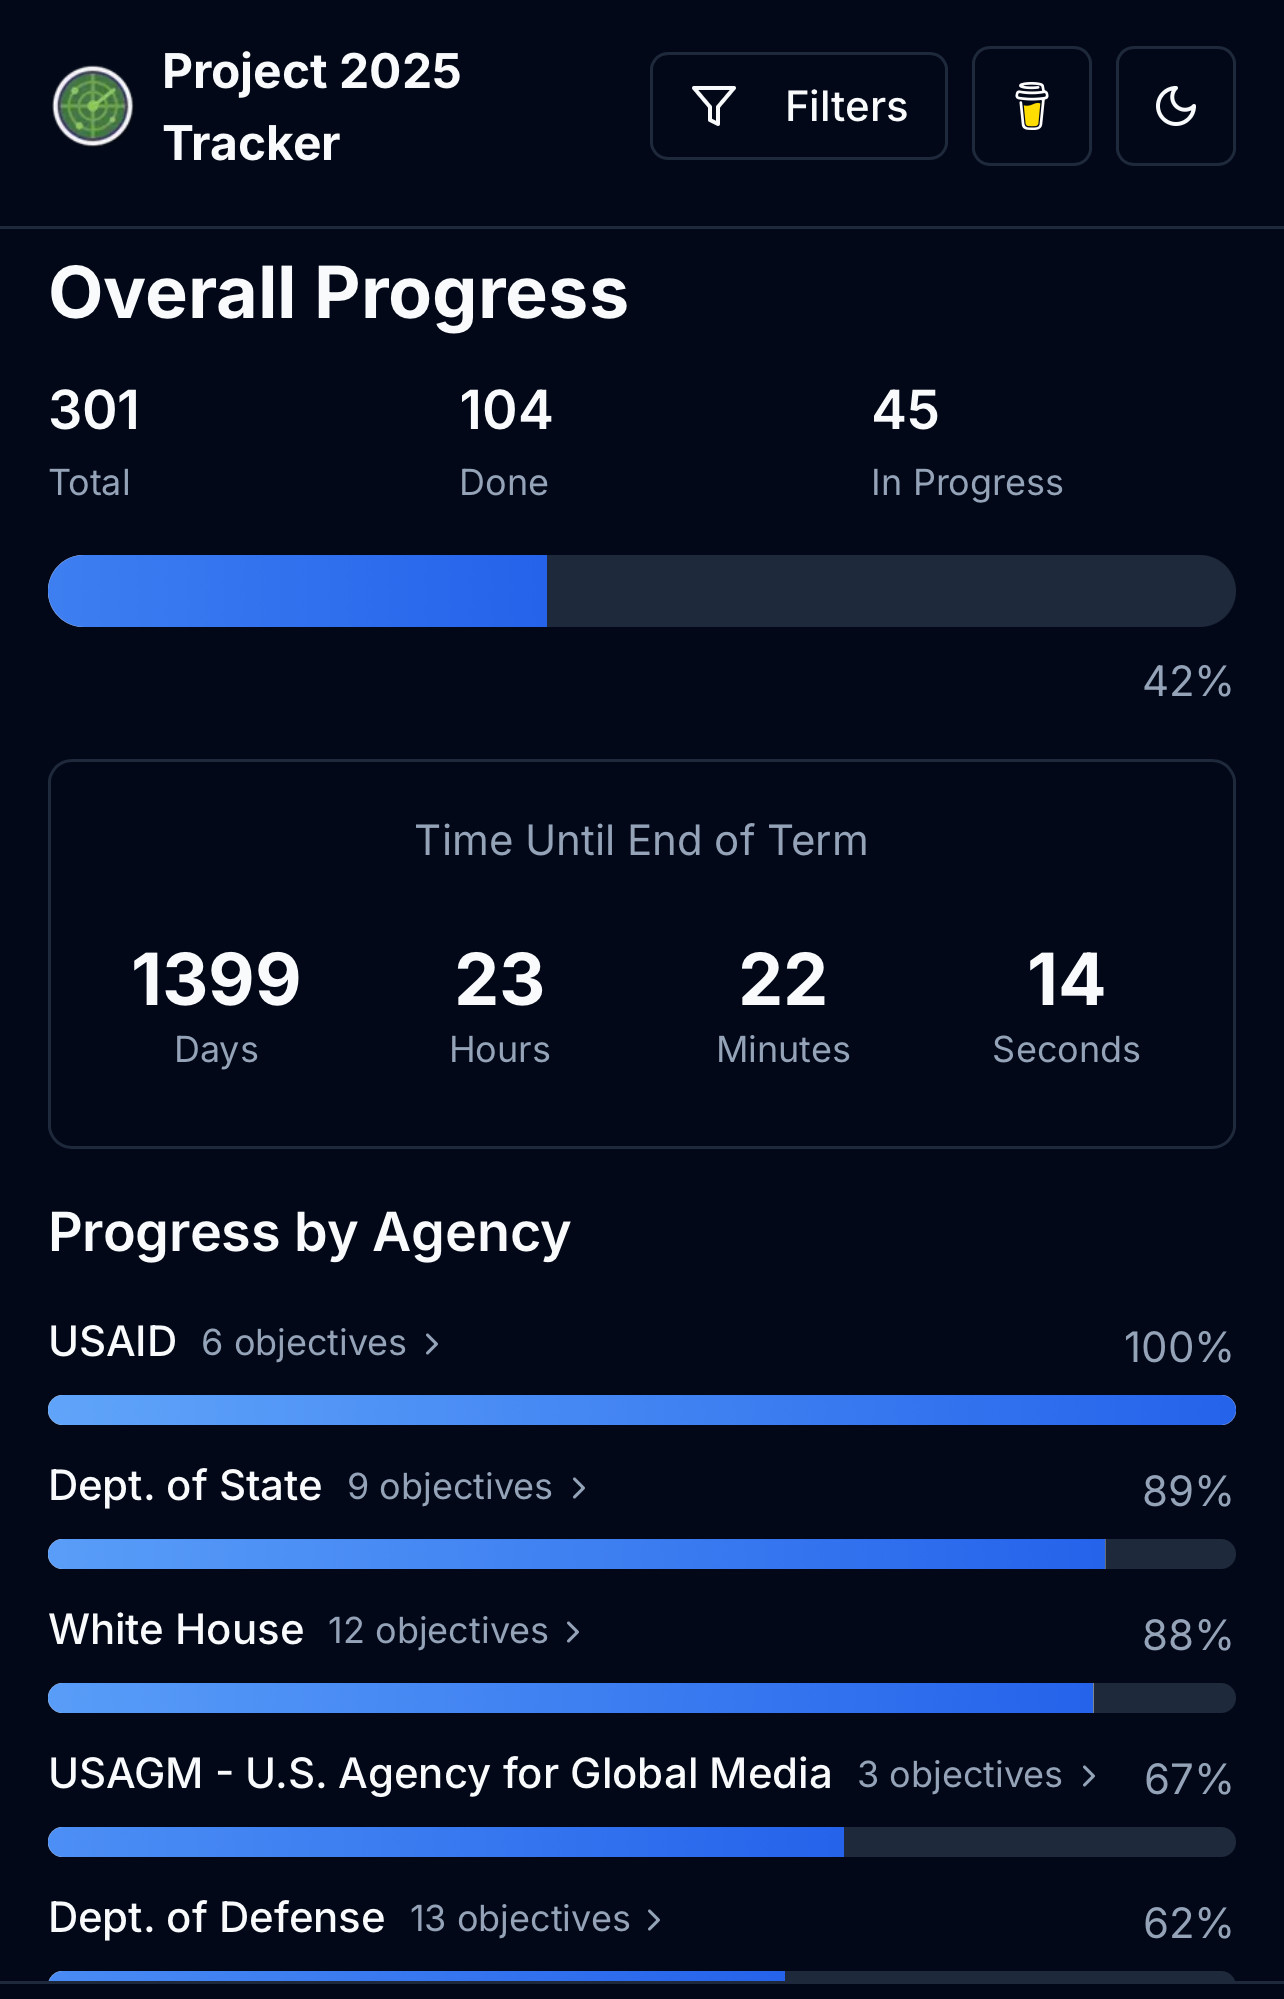Click the Time Until End of Term countdown
Viewport: 1284px width, 1999px height.
pos(642,954)
